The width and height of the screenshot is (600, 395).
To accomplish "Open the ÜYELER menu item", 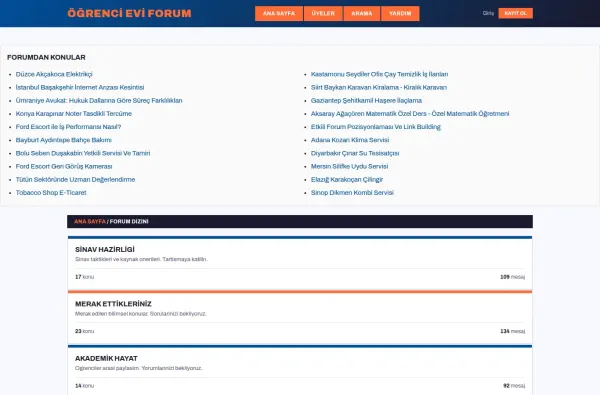I will click(x=323, y=13).
